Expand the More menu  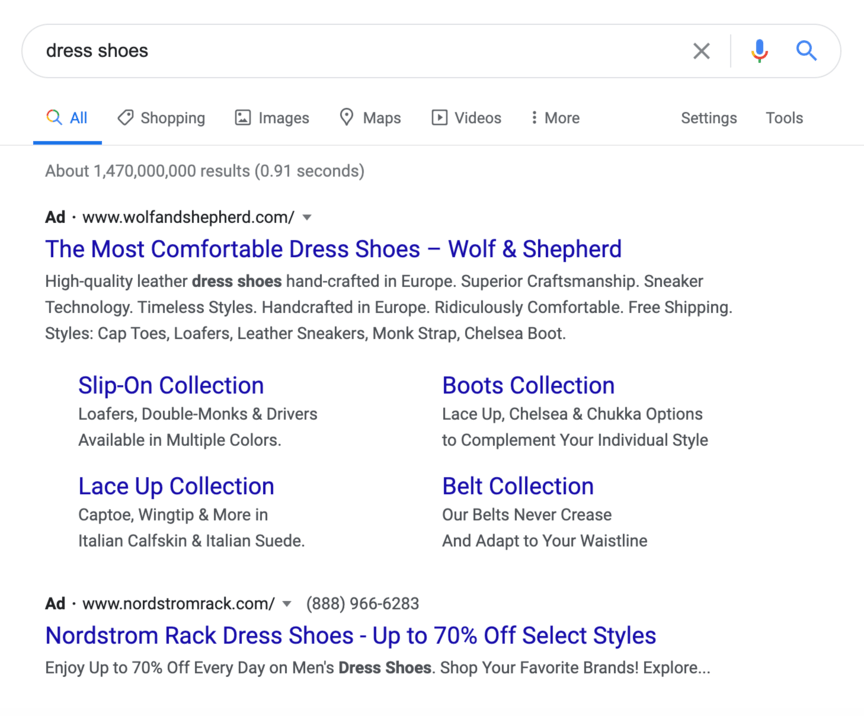[x=555, y=118]
